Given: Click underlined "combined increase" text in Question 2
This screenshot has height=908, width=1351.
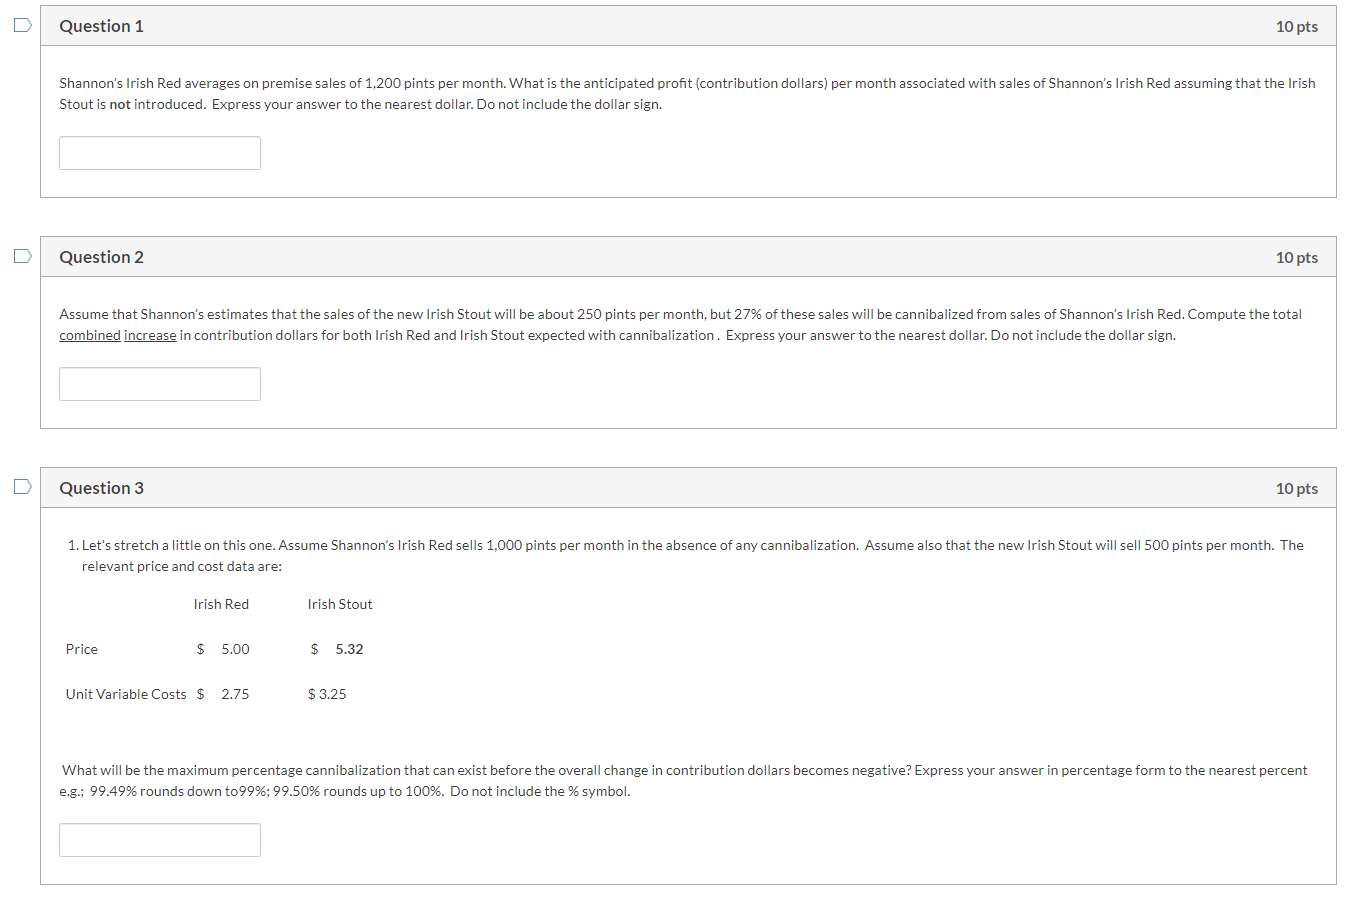Looking at the screenshot, I should pos(118,335).
